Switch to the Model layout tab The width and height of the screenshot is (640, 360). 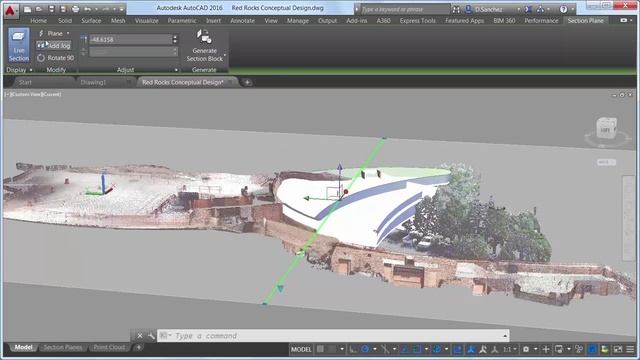pos(23,347)
